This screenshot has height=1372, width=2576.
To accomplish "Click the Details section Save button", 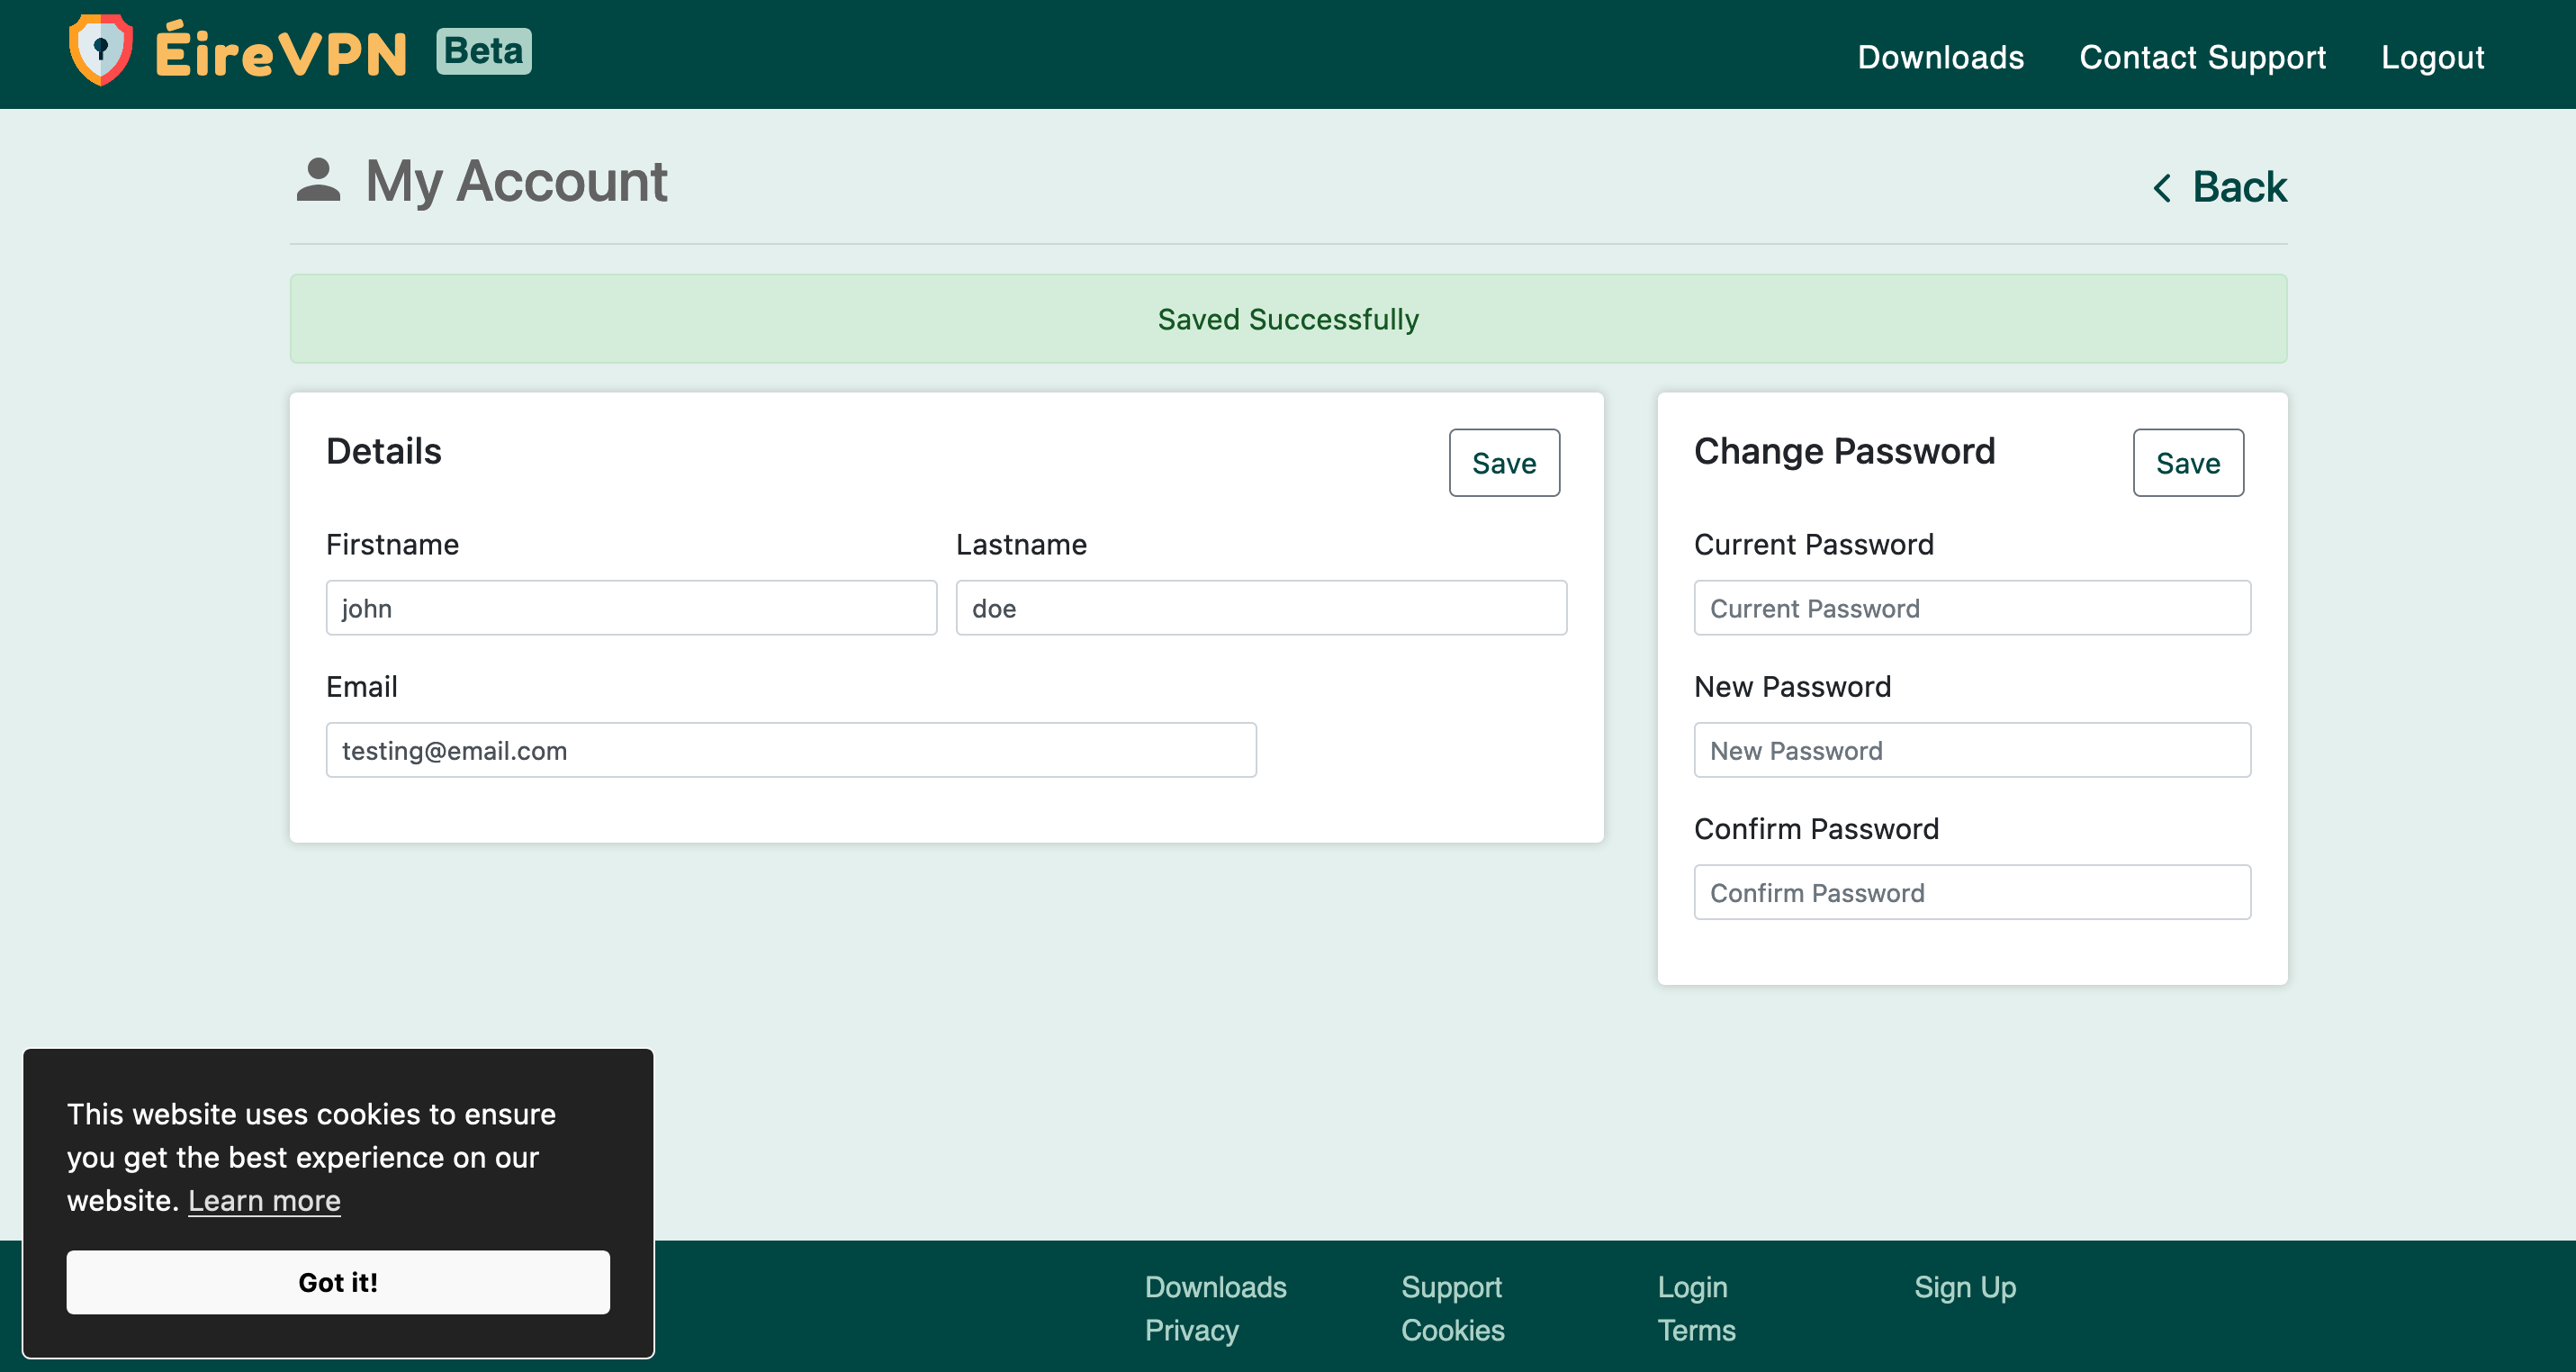I will point(1504,464).
